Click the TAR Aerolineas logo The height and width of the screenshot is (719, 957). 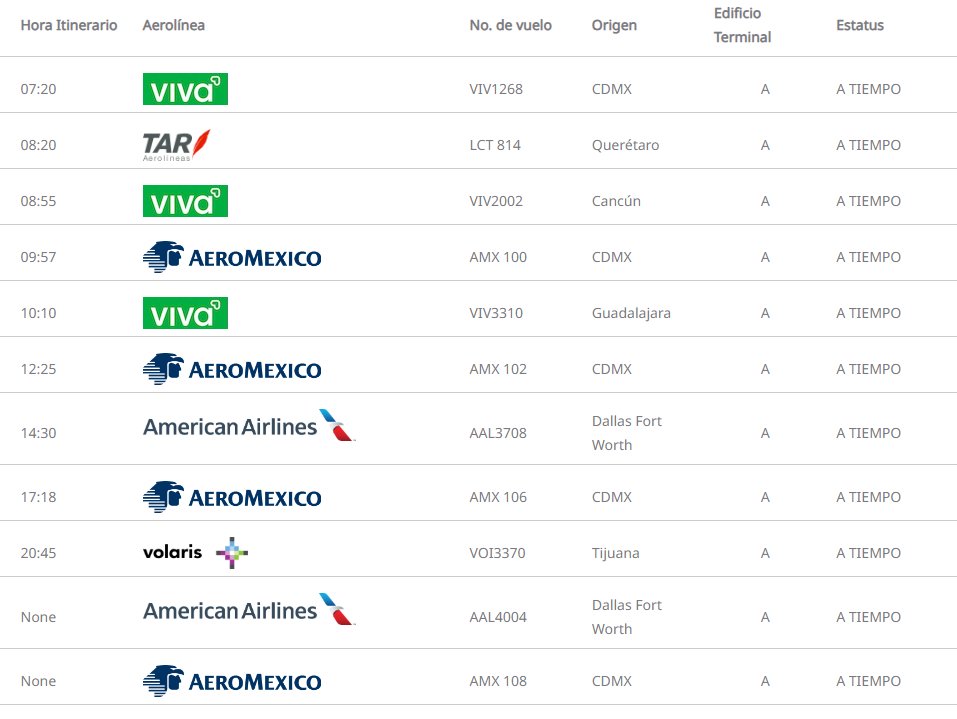(x=176, y=145)
